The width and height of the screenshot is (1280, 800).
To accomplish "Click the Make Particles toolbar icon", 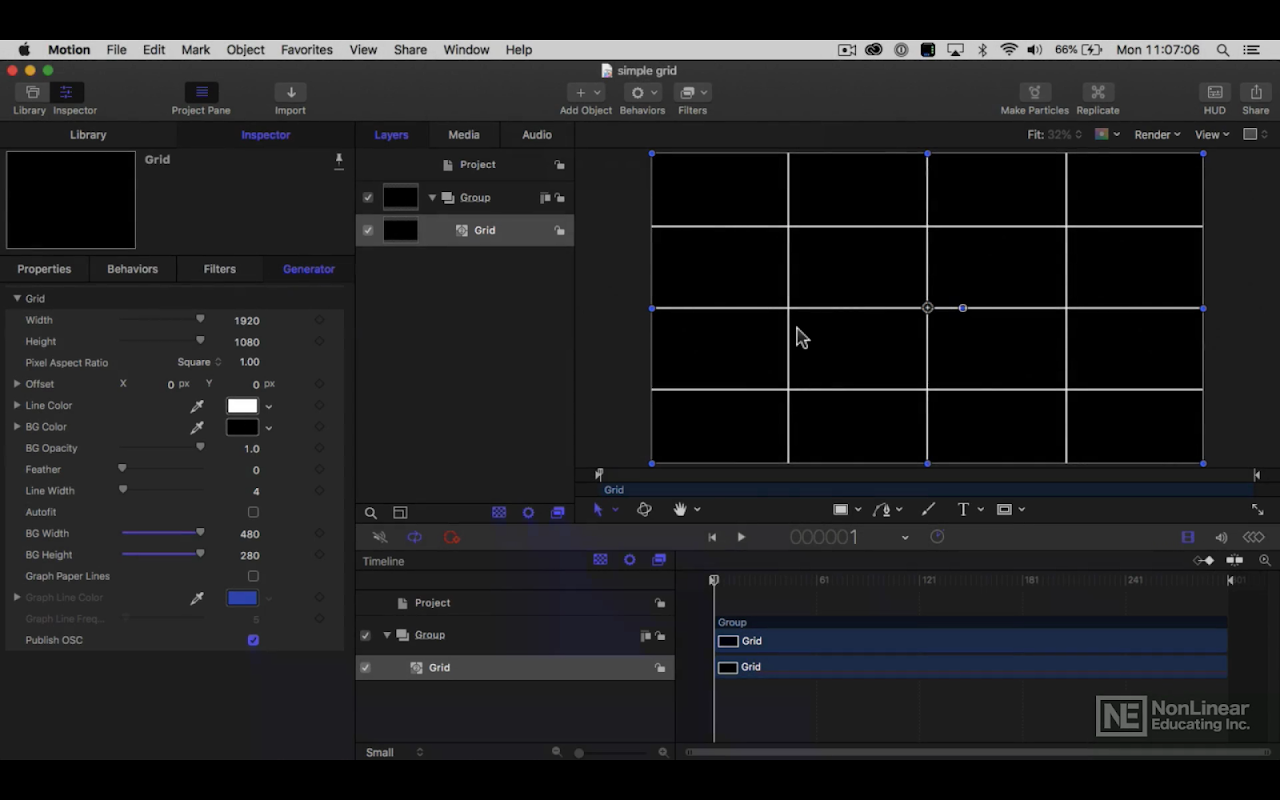I will [x=1034, y=93].
